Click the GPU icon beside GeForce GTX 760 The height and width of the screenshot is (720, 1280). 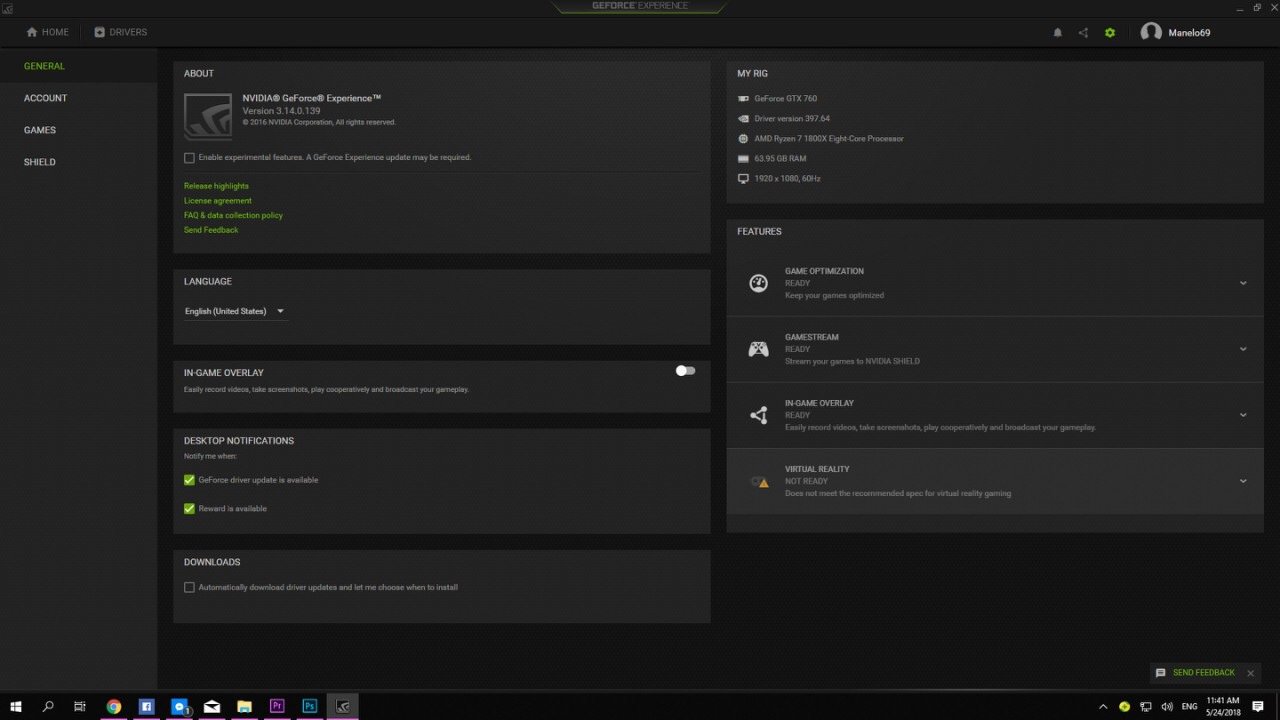(743, 99)
